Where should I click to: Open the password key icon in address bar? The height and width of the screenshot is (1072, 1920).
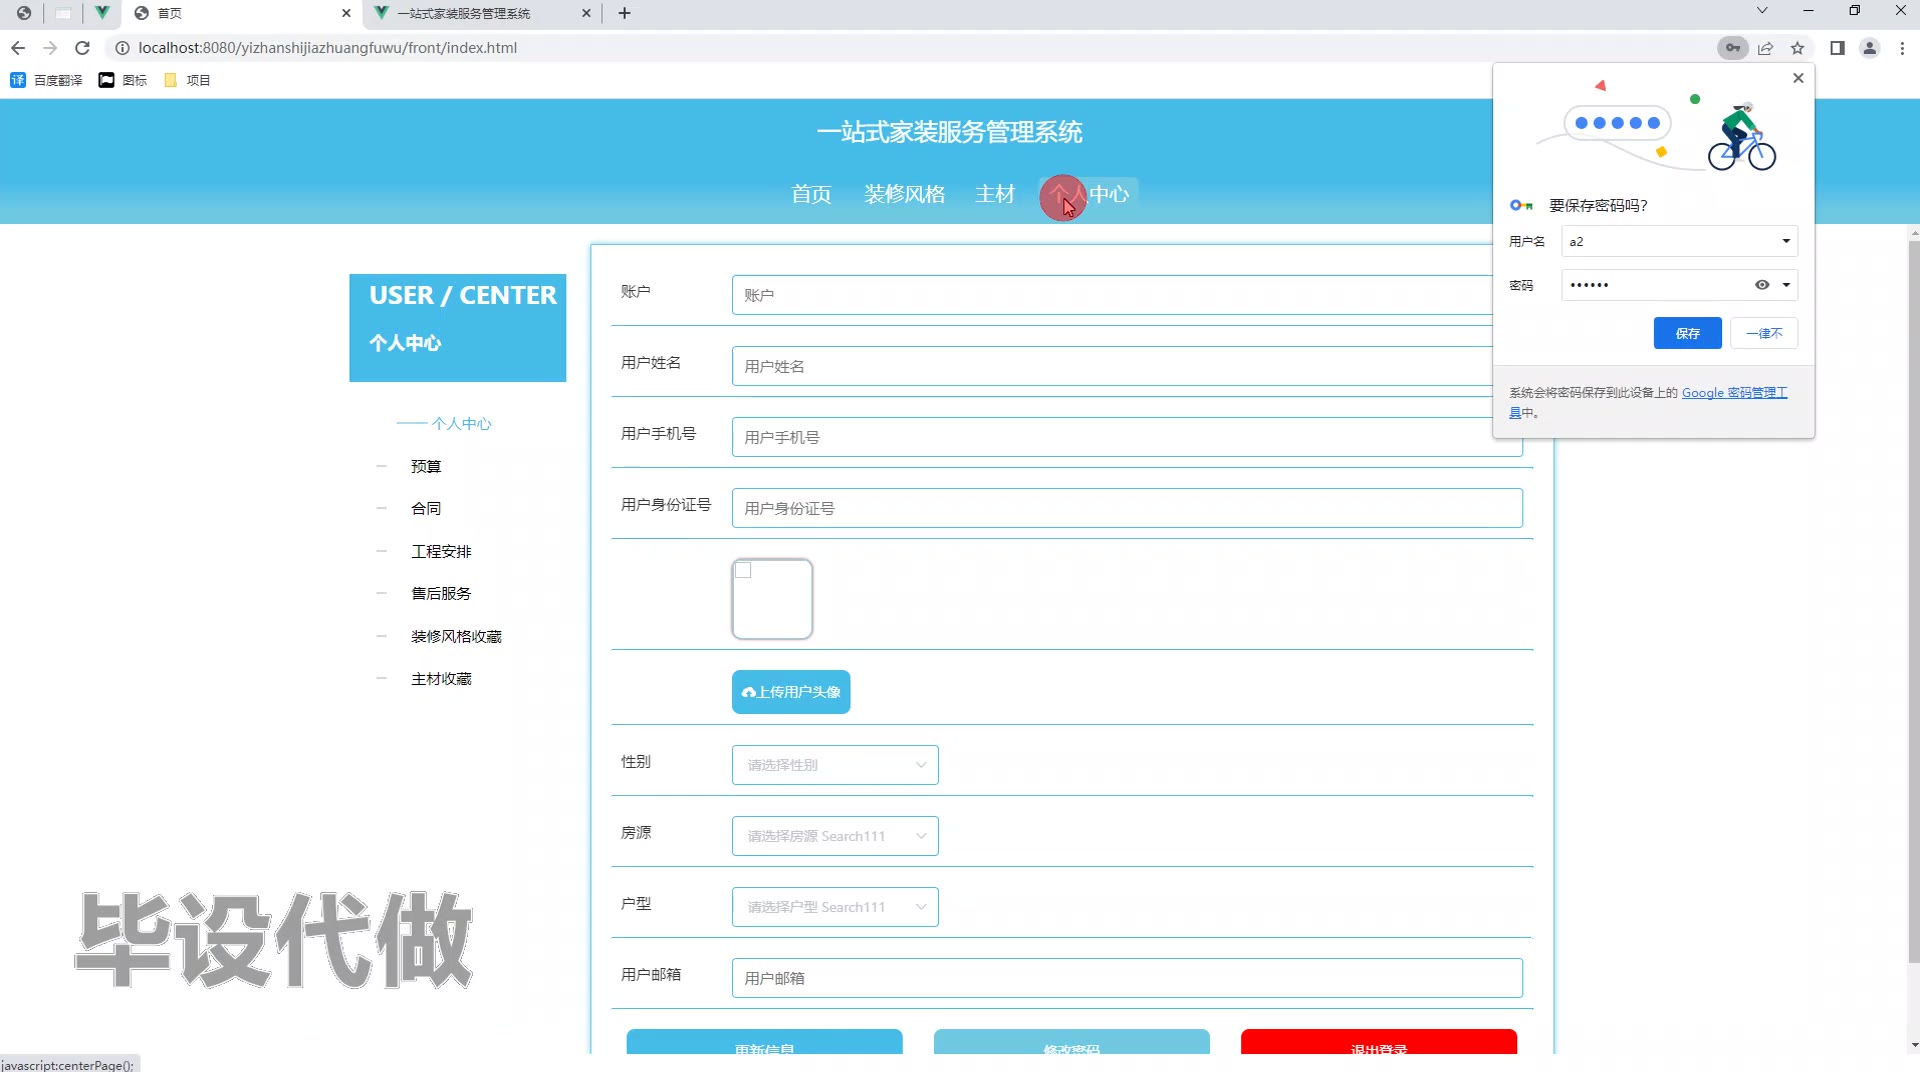[x=1732, y=48]
